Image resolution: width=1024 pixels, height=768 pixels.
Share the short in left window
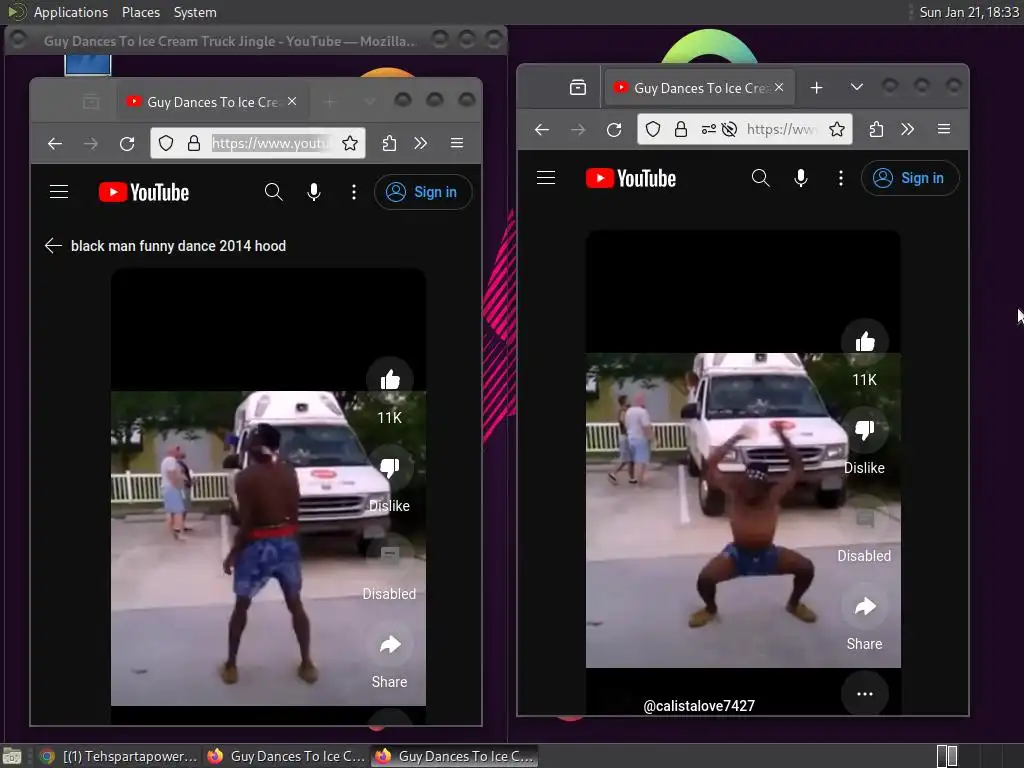pyautogui.click(x=390, y=645)
